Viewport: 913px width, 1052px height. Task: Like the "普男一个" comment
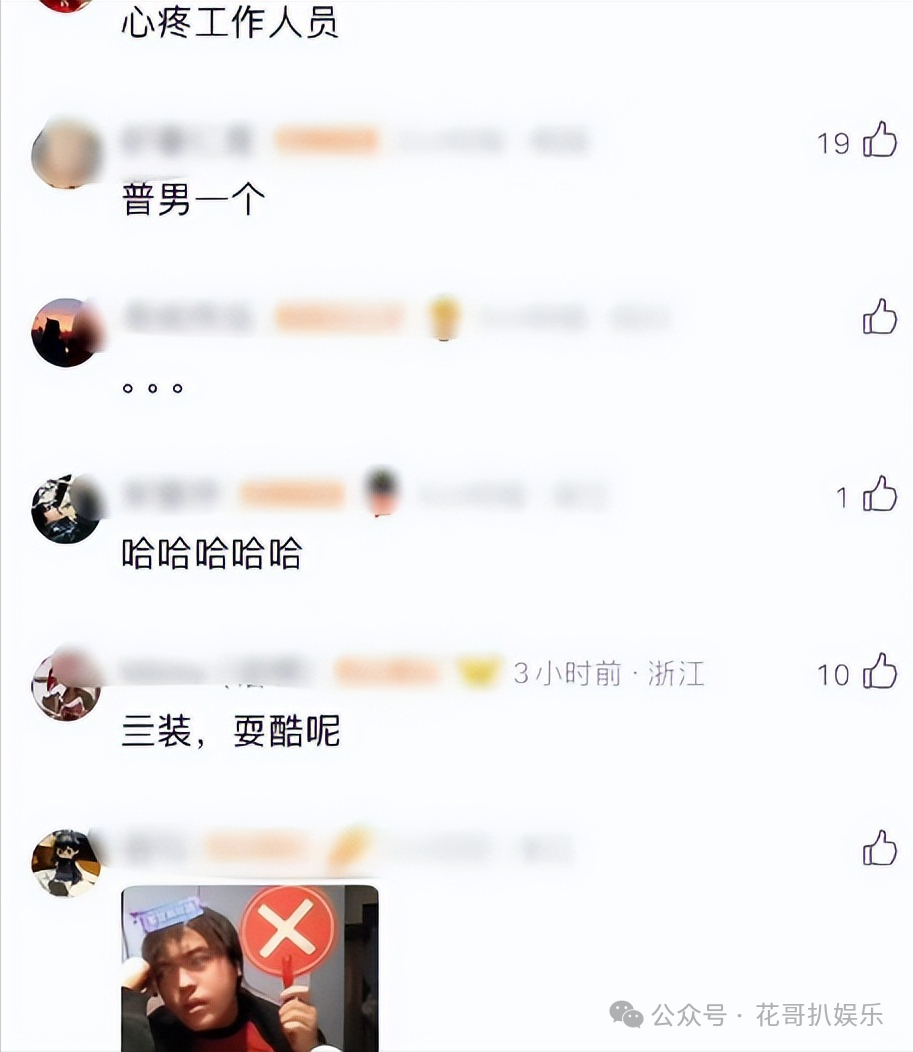click(879, 140)
